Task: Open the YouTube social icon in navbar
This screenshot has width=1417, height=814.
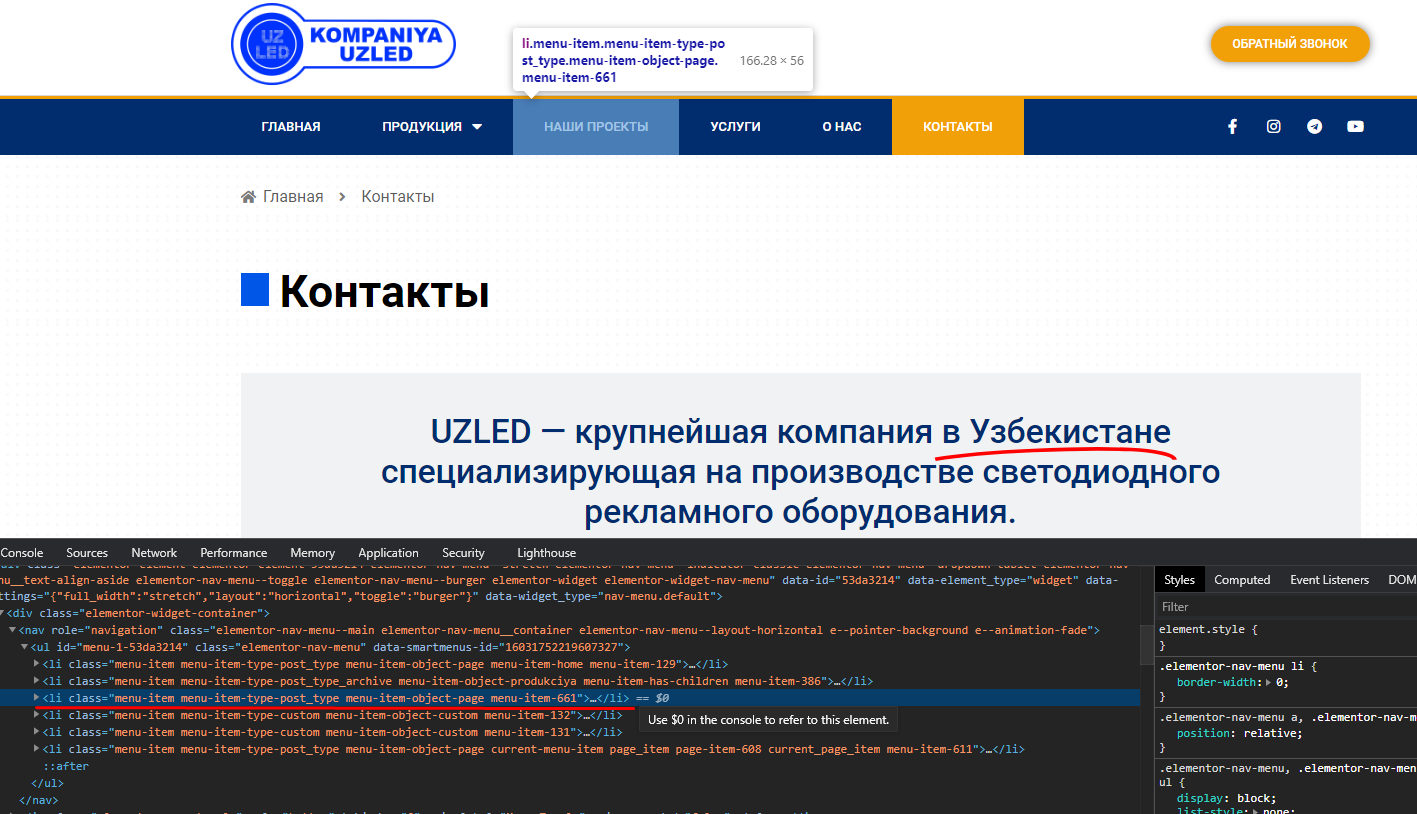Action: pyautogui.click(x=1355, y=126)
